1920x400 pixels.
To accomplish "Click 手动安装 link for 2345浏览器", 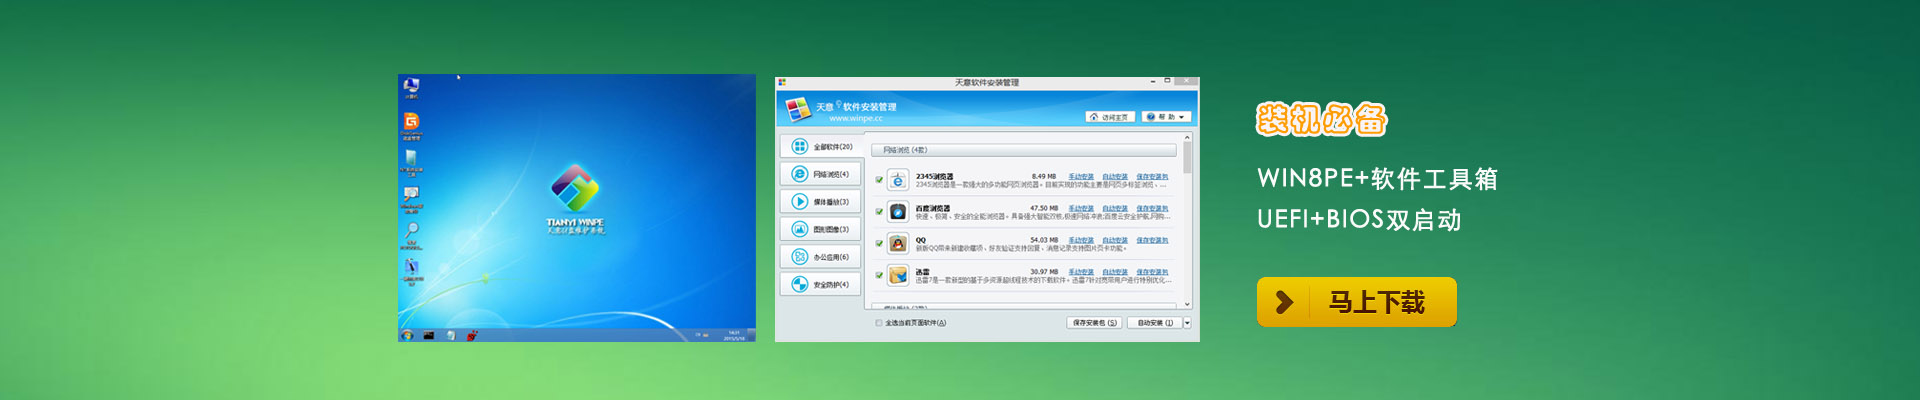I will (x=1081, y=177).
